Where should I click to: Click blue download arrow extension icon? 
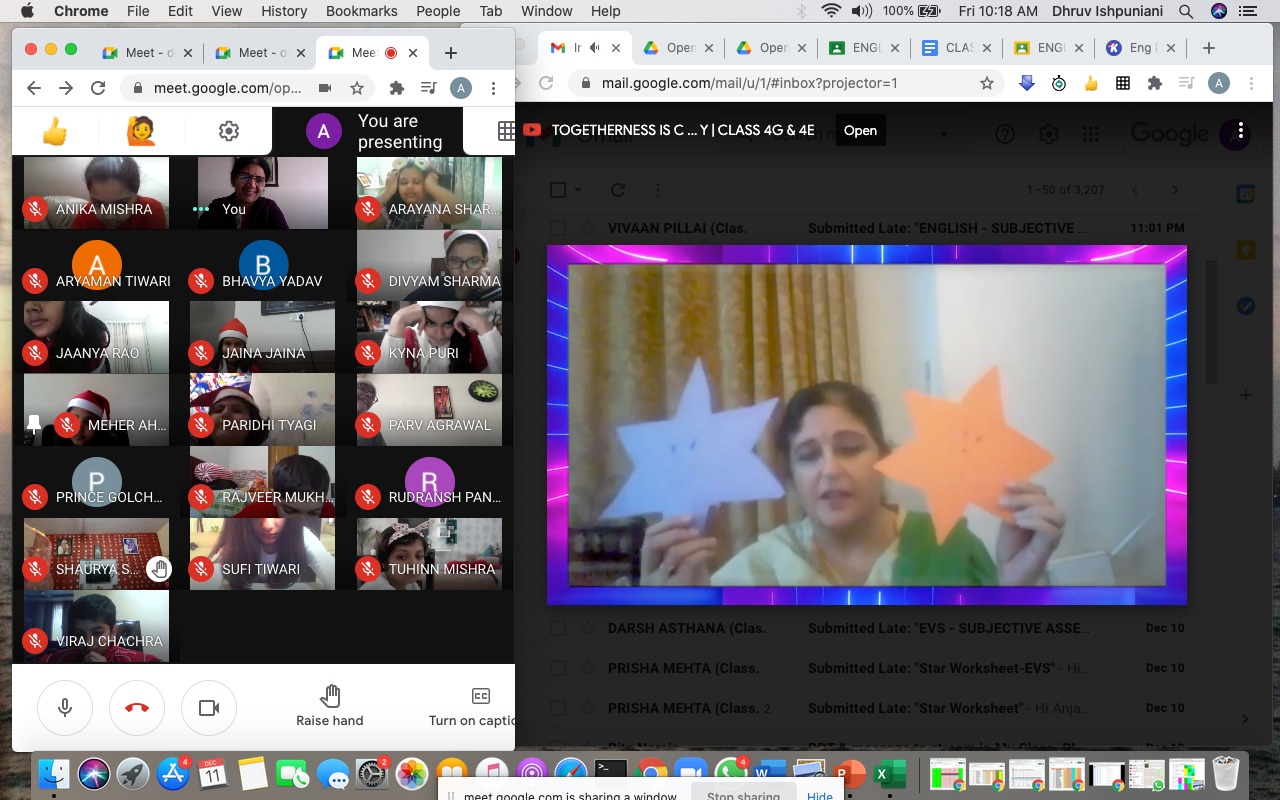click(x=1027, y=83)
